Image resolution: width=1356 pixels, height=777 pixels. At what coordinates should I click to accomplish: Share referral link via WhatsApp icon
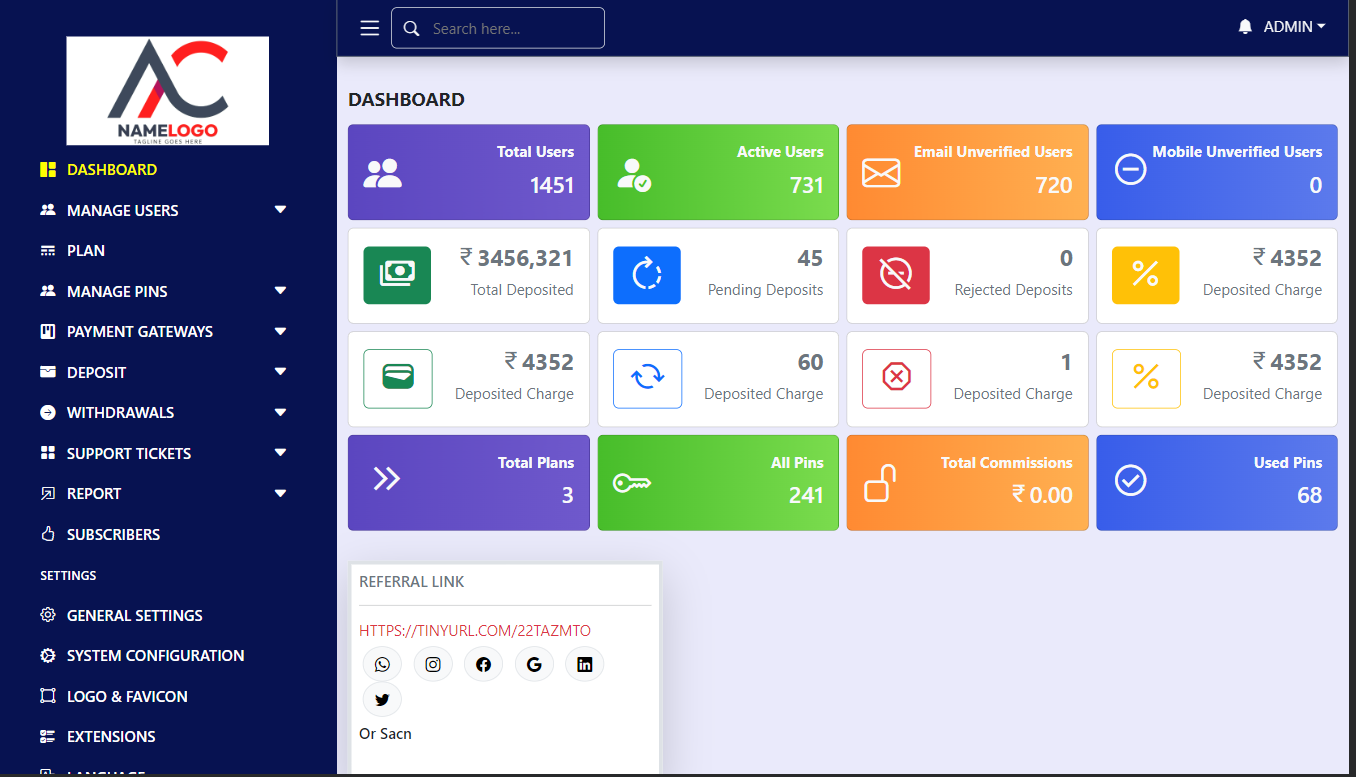[382, 664]
